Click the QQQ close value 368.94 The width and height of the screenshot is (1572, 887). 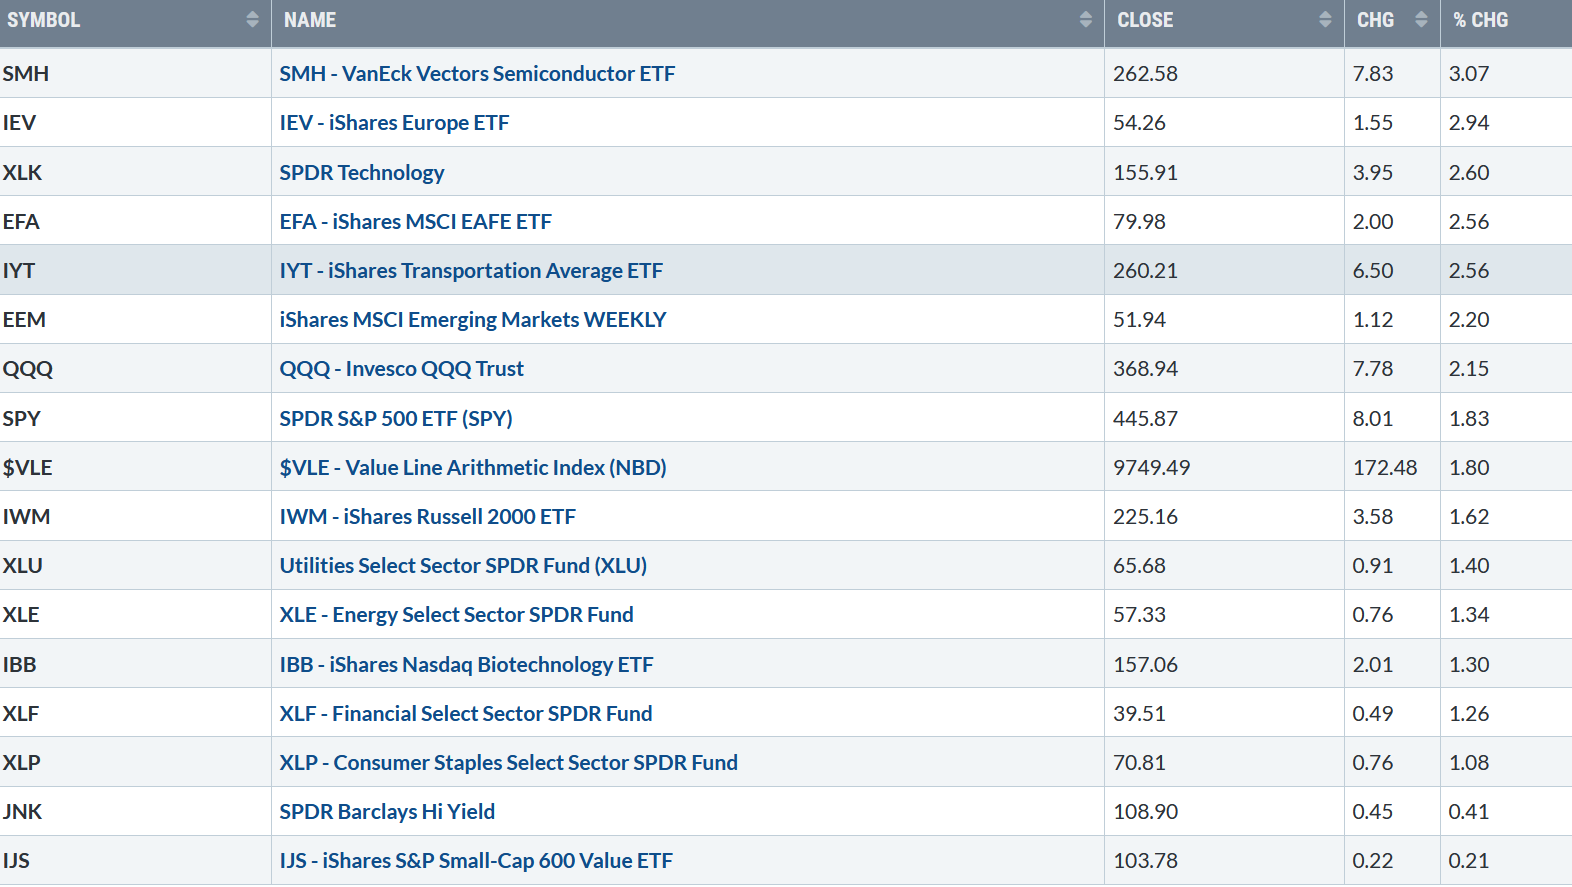(x=1146, y=369)
